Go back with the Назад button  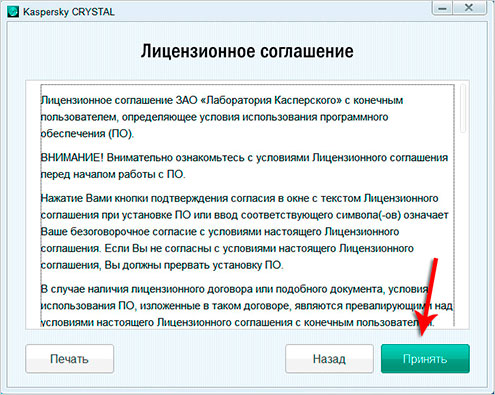pos(329,359)
